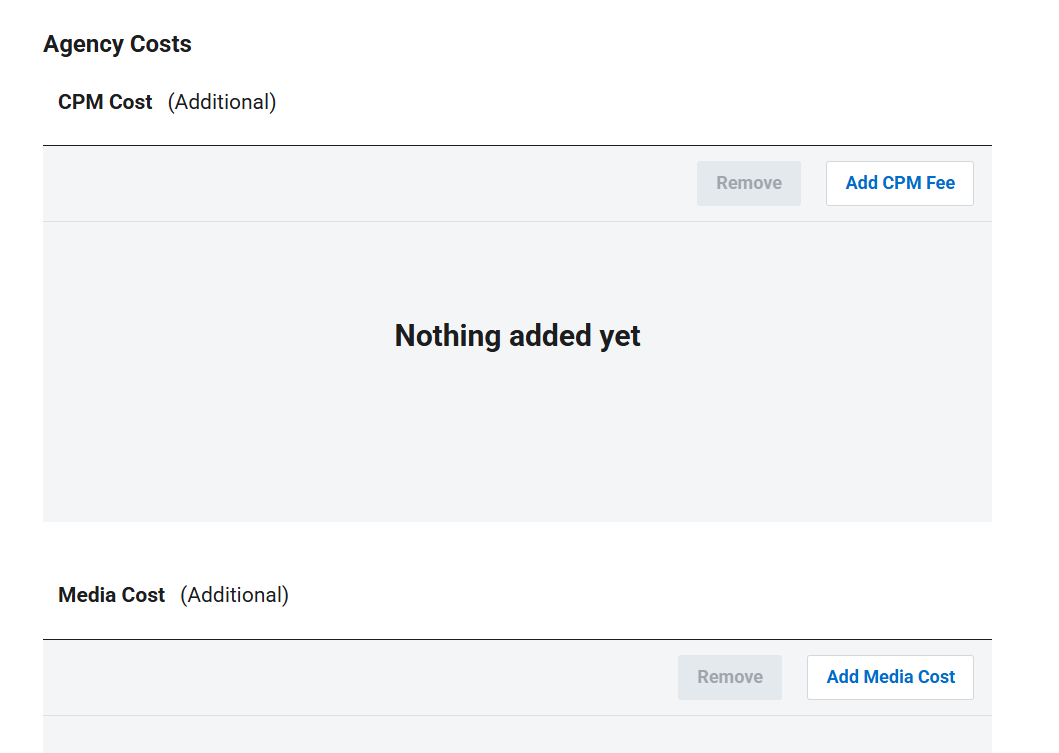Click "(Additional)" beside CPM Cost
Screen dimensions: 1059x753
(222, 102)
